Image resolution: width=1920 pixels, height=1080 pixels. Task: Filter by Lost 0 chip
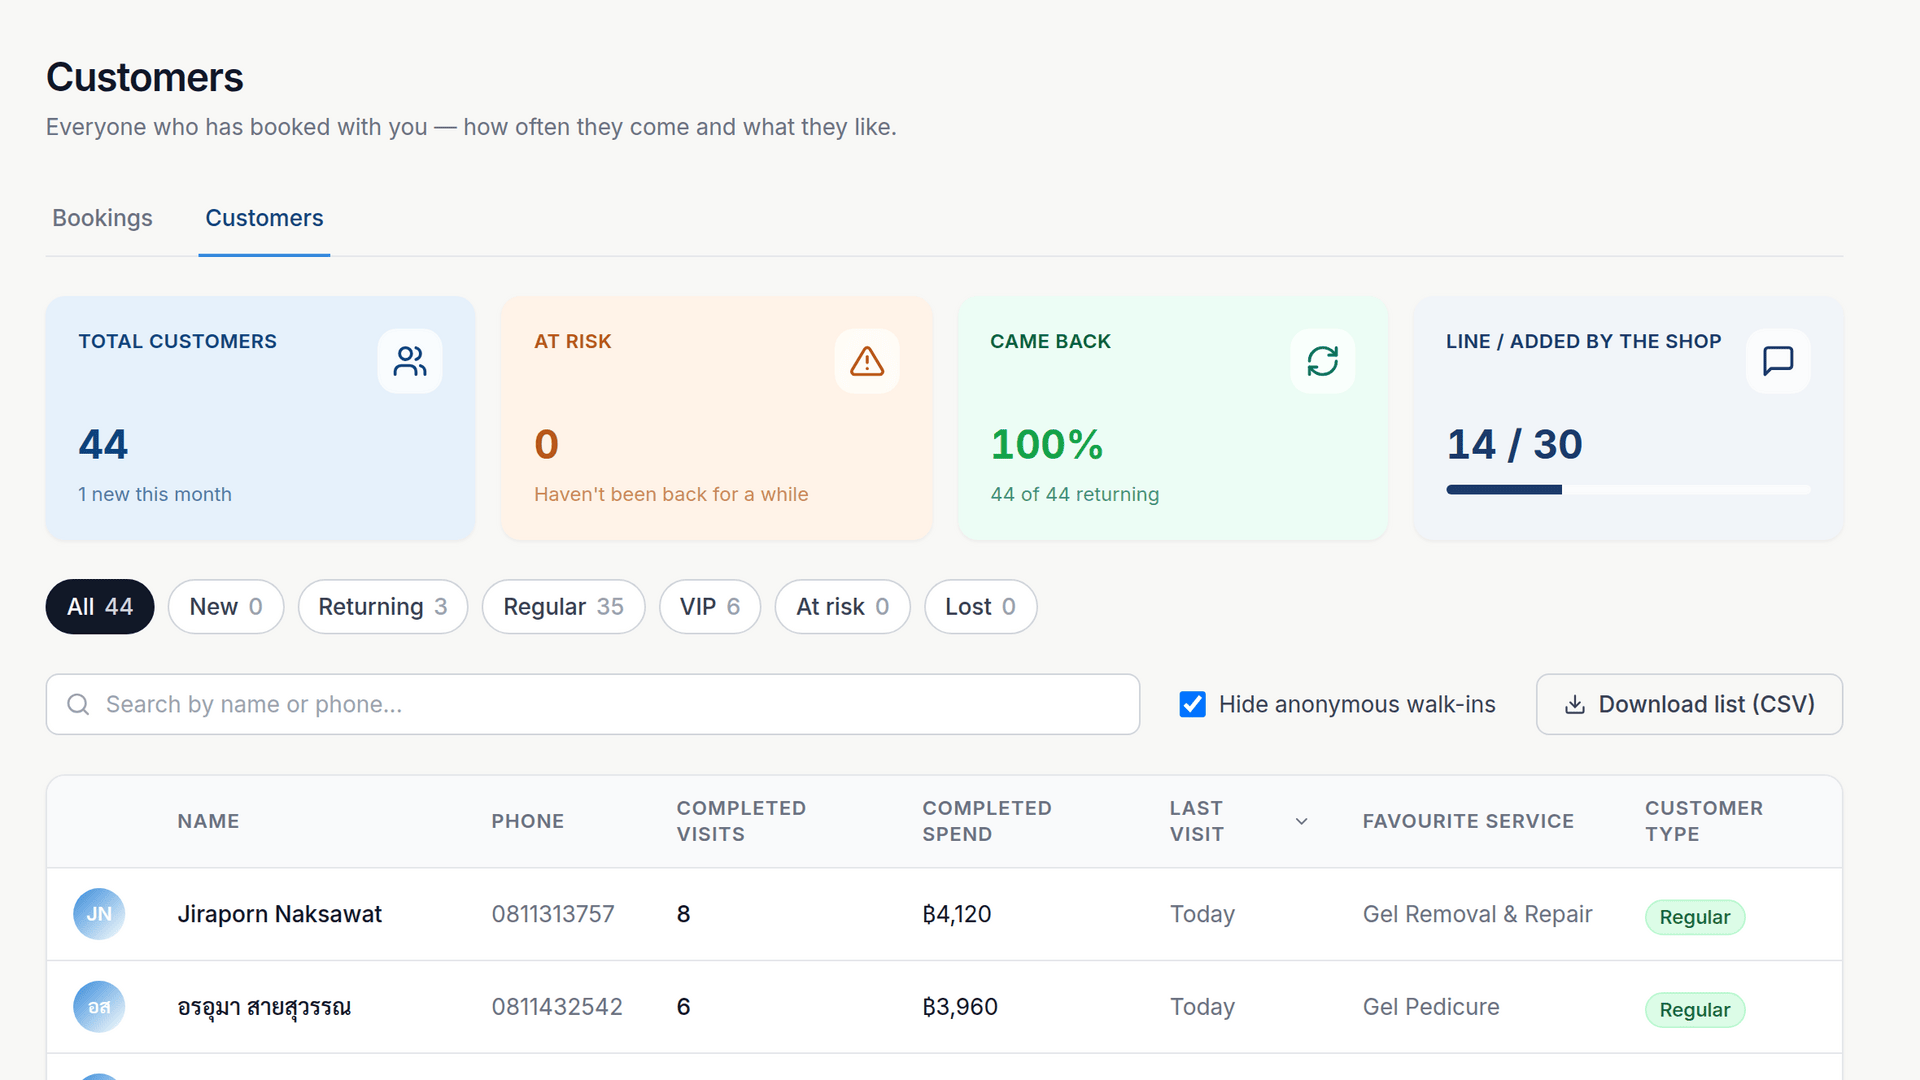[x=980, y=607]
